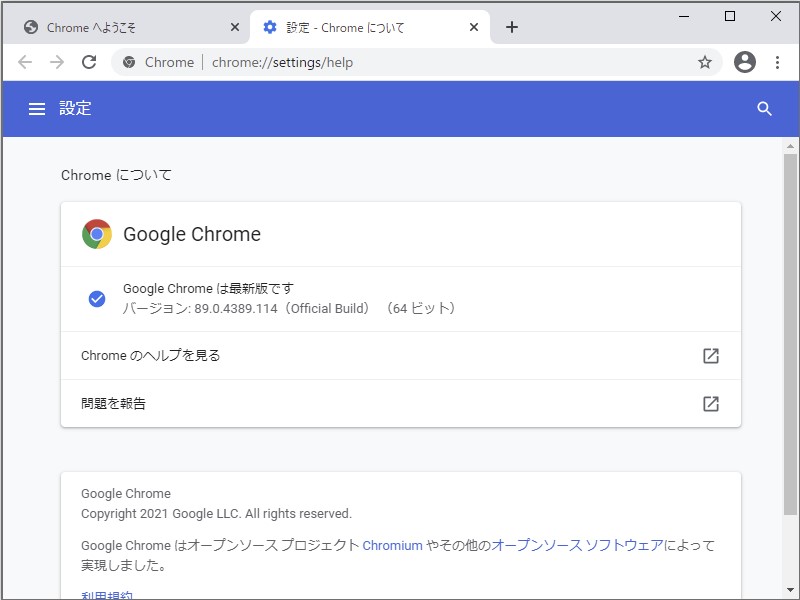Open the profile avatar icon

pos(745,62)
